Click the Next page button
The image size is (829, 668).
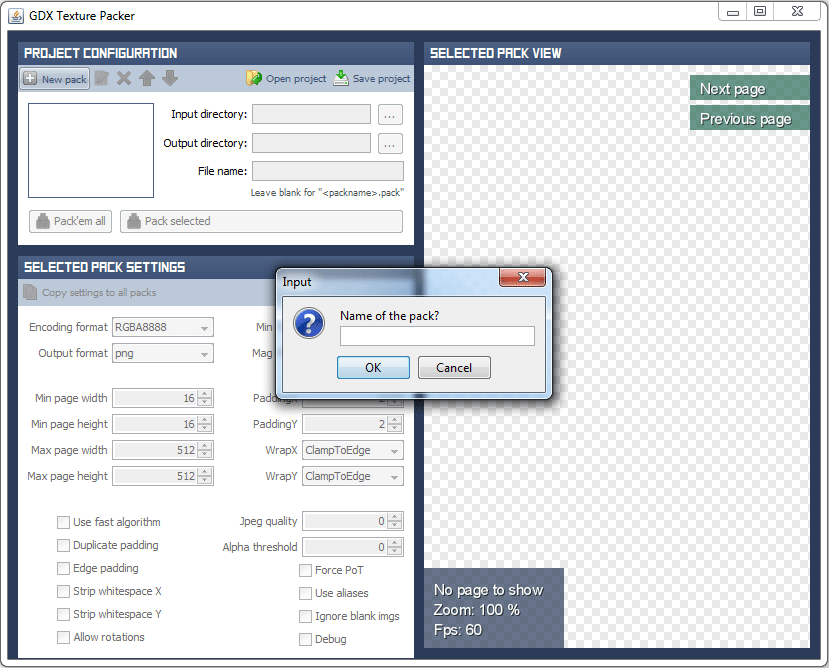coord(749,88)
